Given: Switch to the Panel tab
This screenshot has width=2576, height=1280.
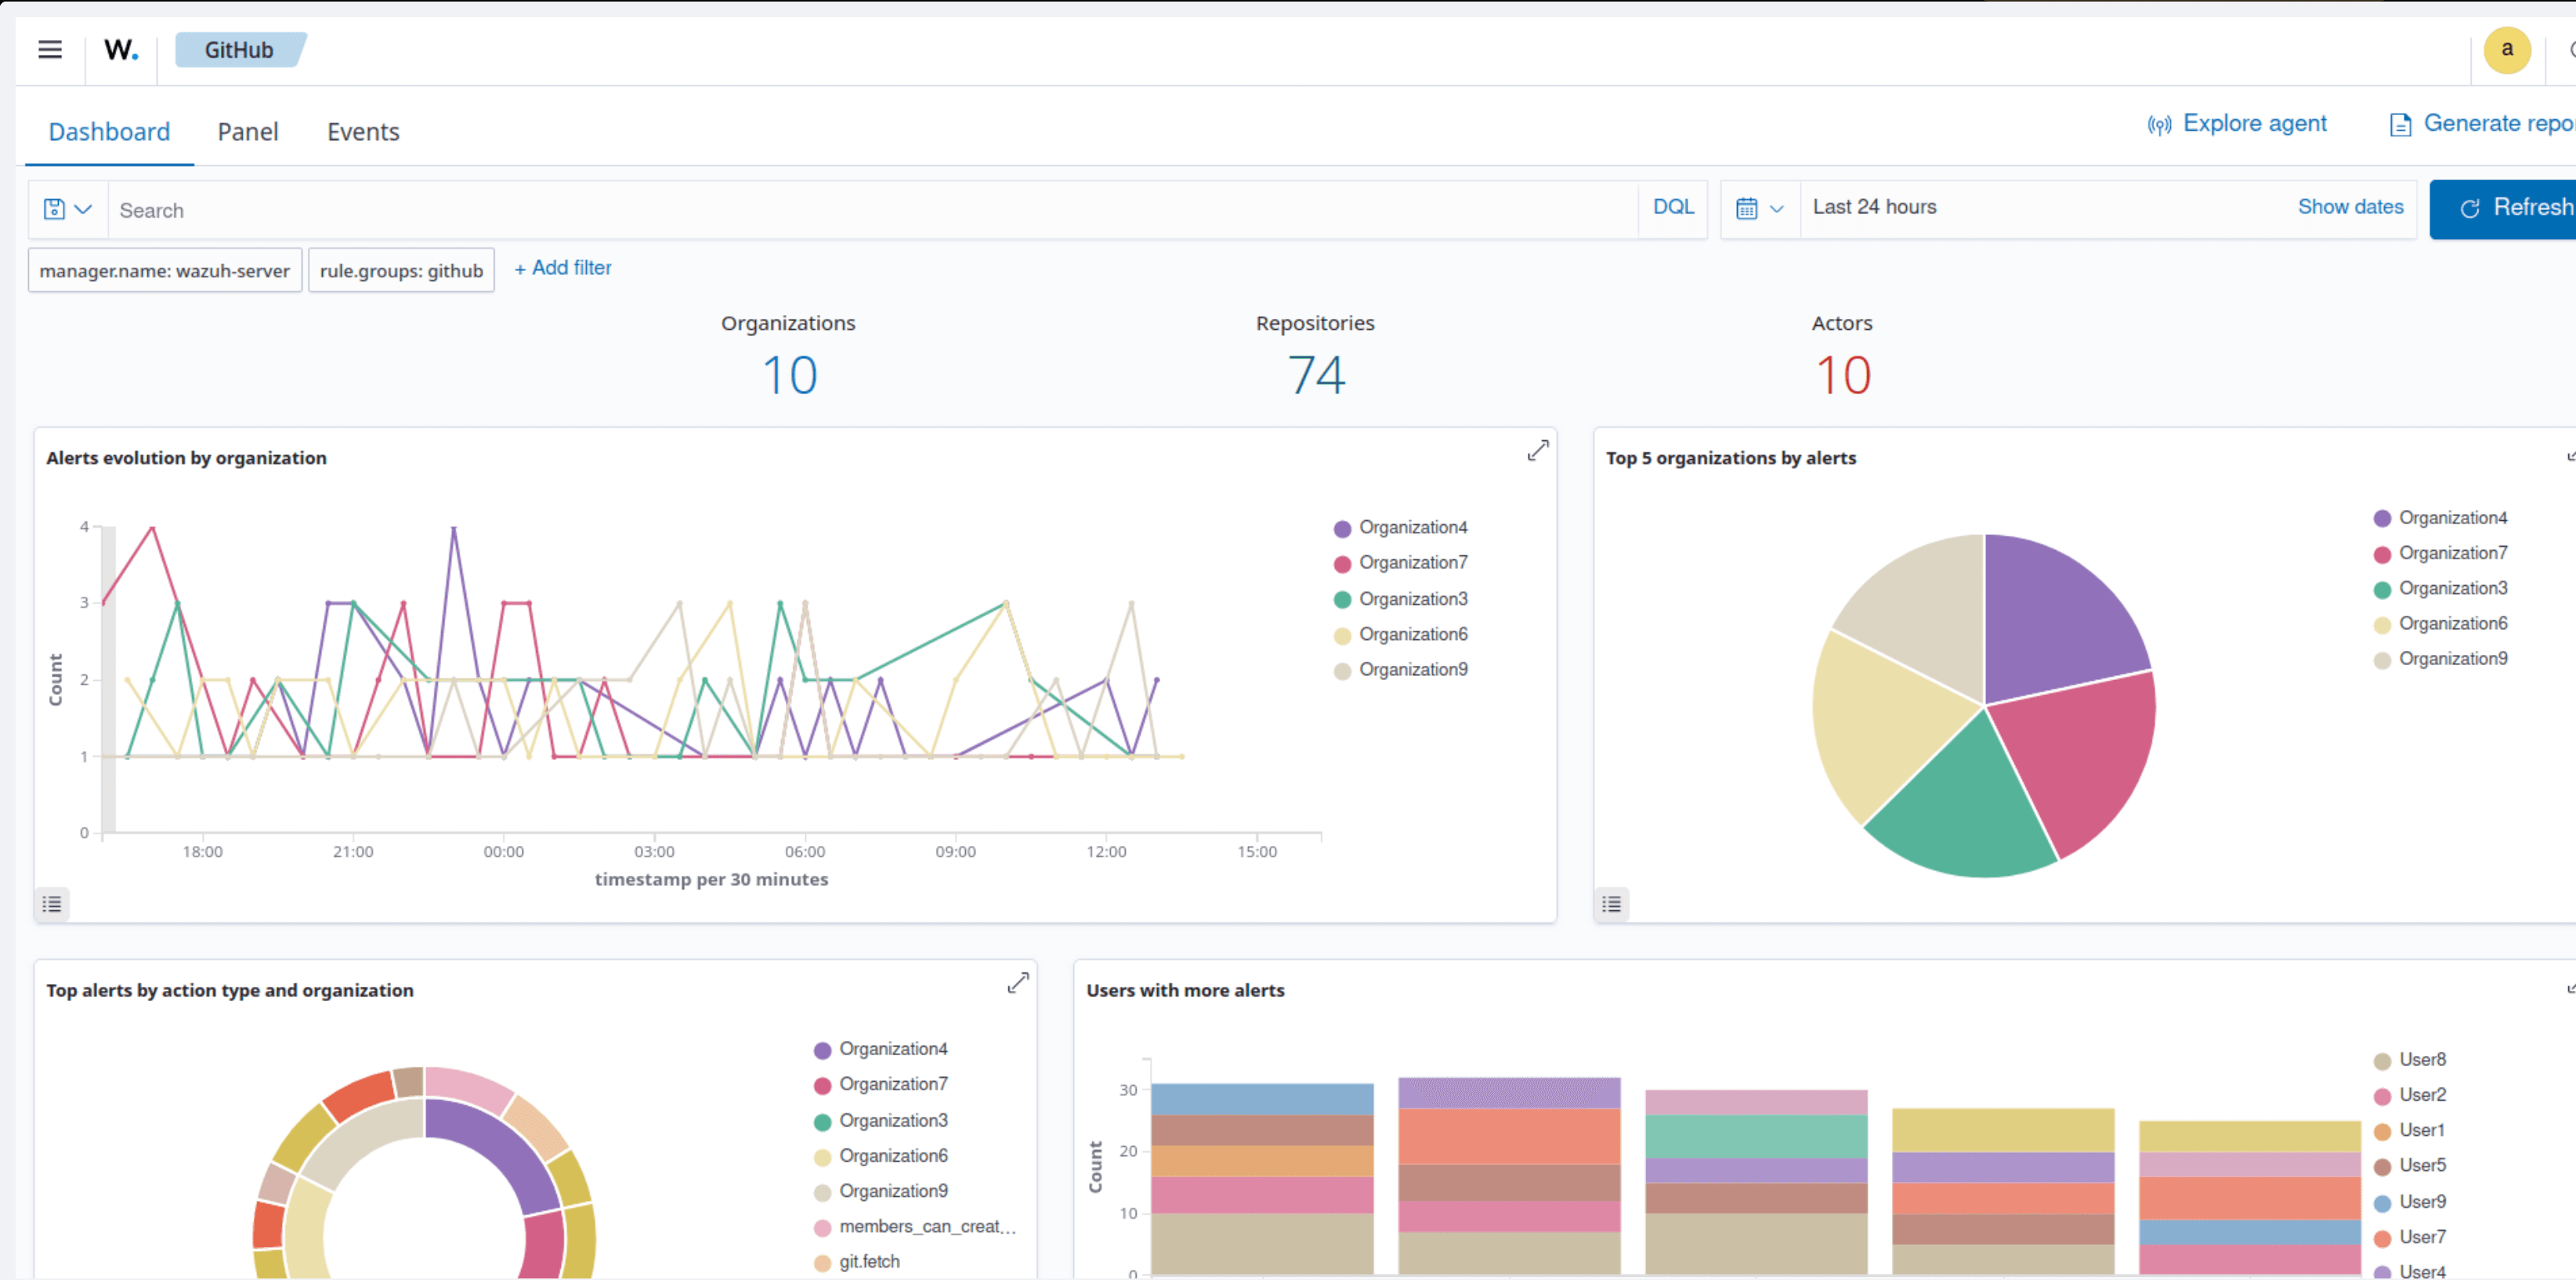Looking at the screenshot, I should tap(247, 132).
